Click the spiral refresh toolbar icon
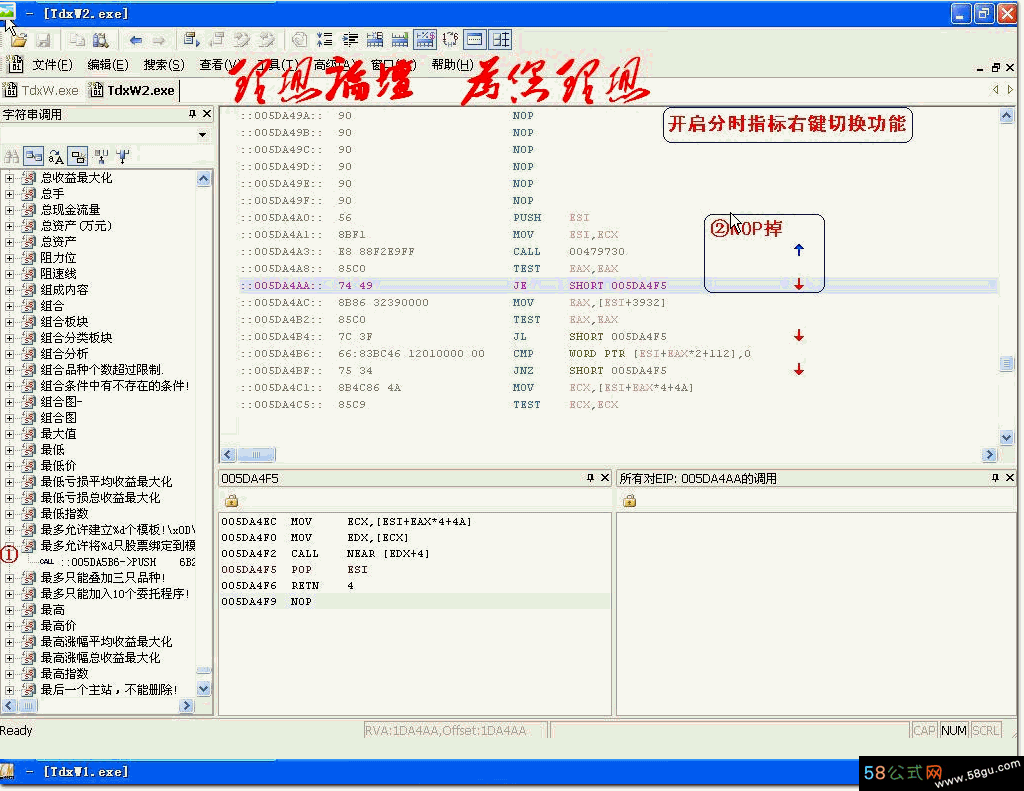The width and height of the screenshot is (1024, 791). [x=299, y=40]
